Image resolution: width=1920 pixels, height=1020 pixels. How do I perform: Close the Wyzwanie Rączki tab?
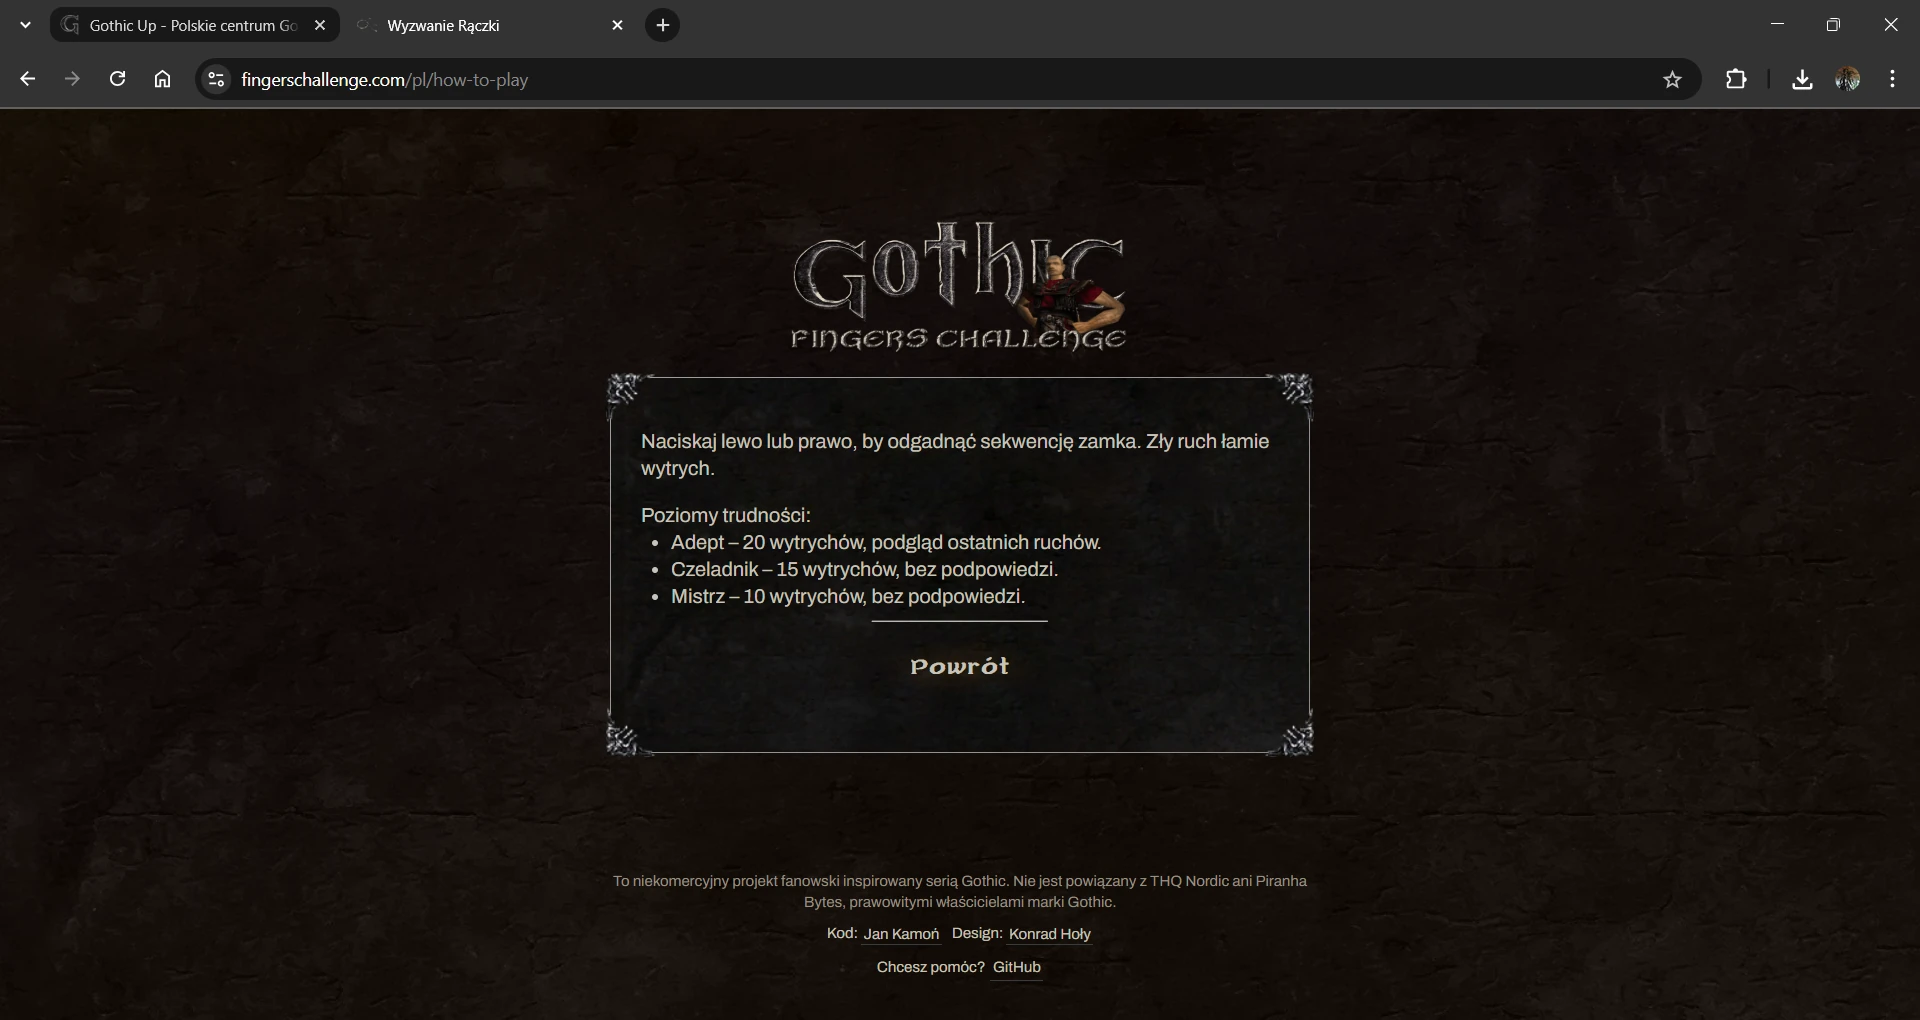pos(617,25)
